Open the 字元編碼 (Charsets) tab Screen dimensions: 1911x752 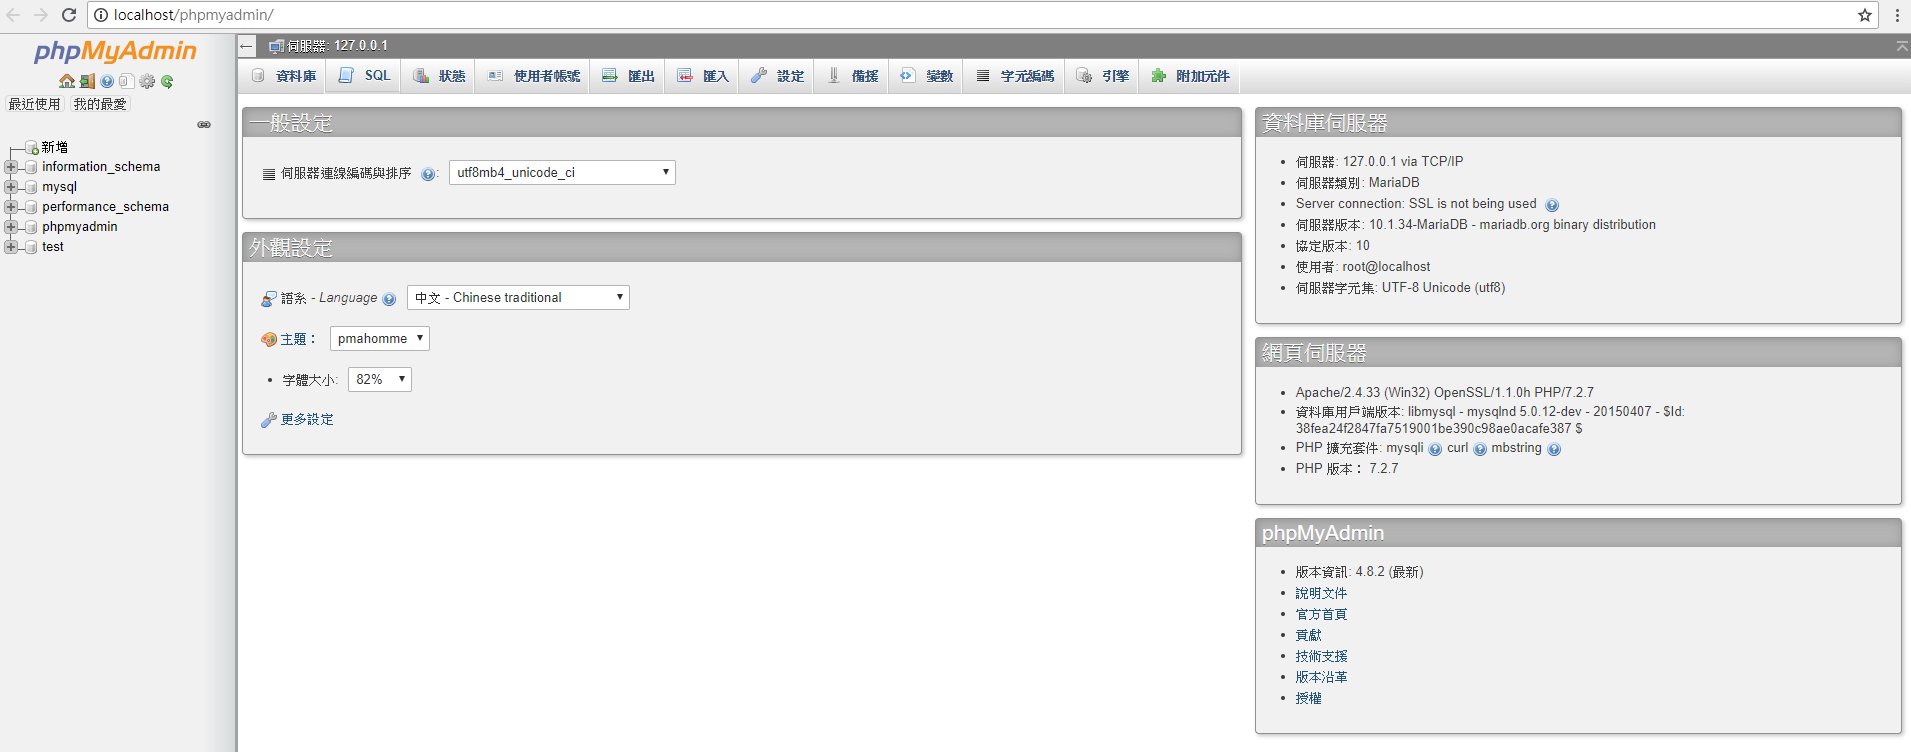pyautogui.click(x=1014, y=76)
